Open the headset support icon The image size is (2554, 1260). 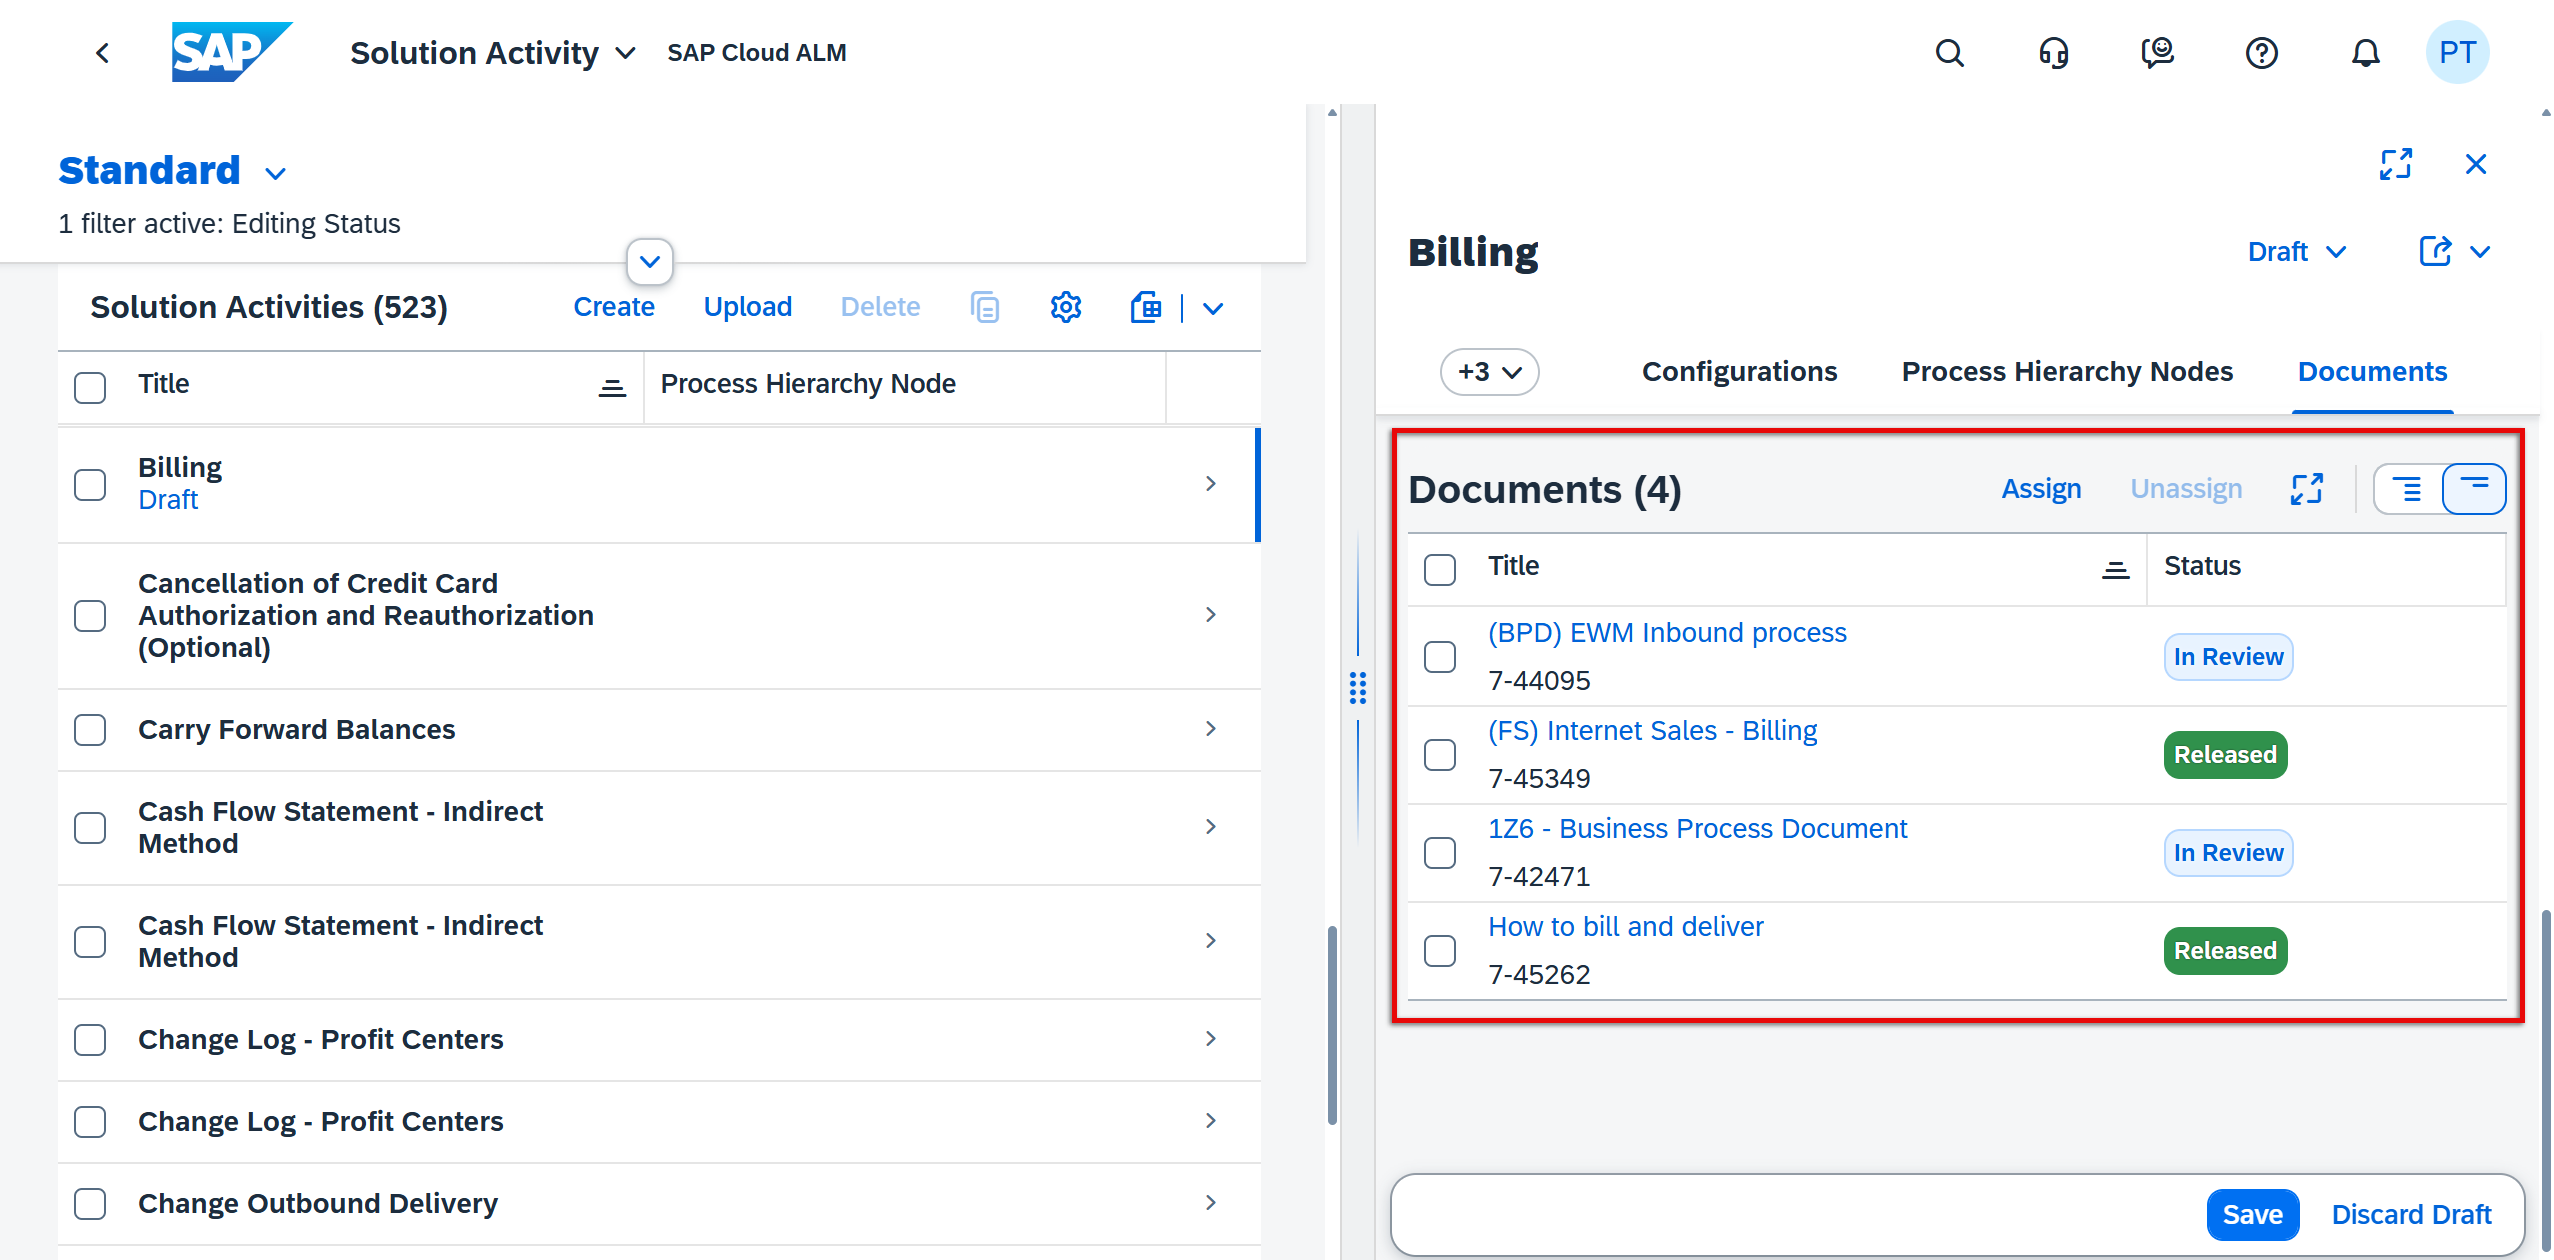tap(2053, 52)
